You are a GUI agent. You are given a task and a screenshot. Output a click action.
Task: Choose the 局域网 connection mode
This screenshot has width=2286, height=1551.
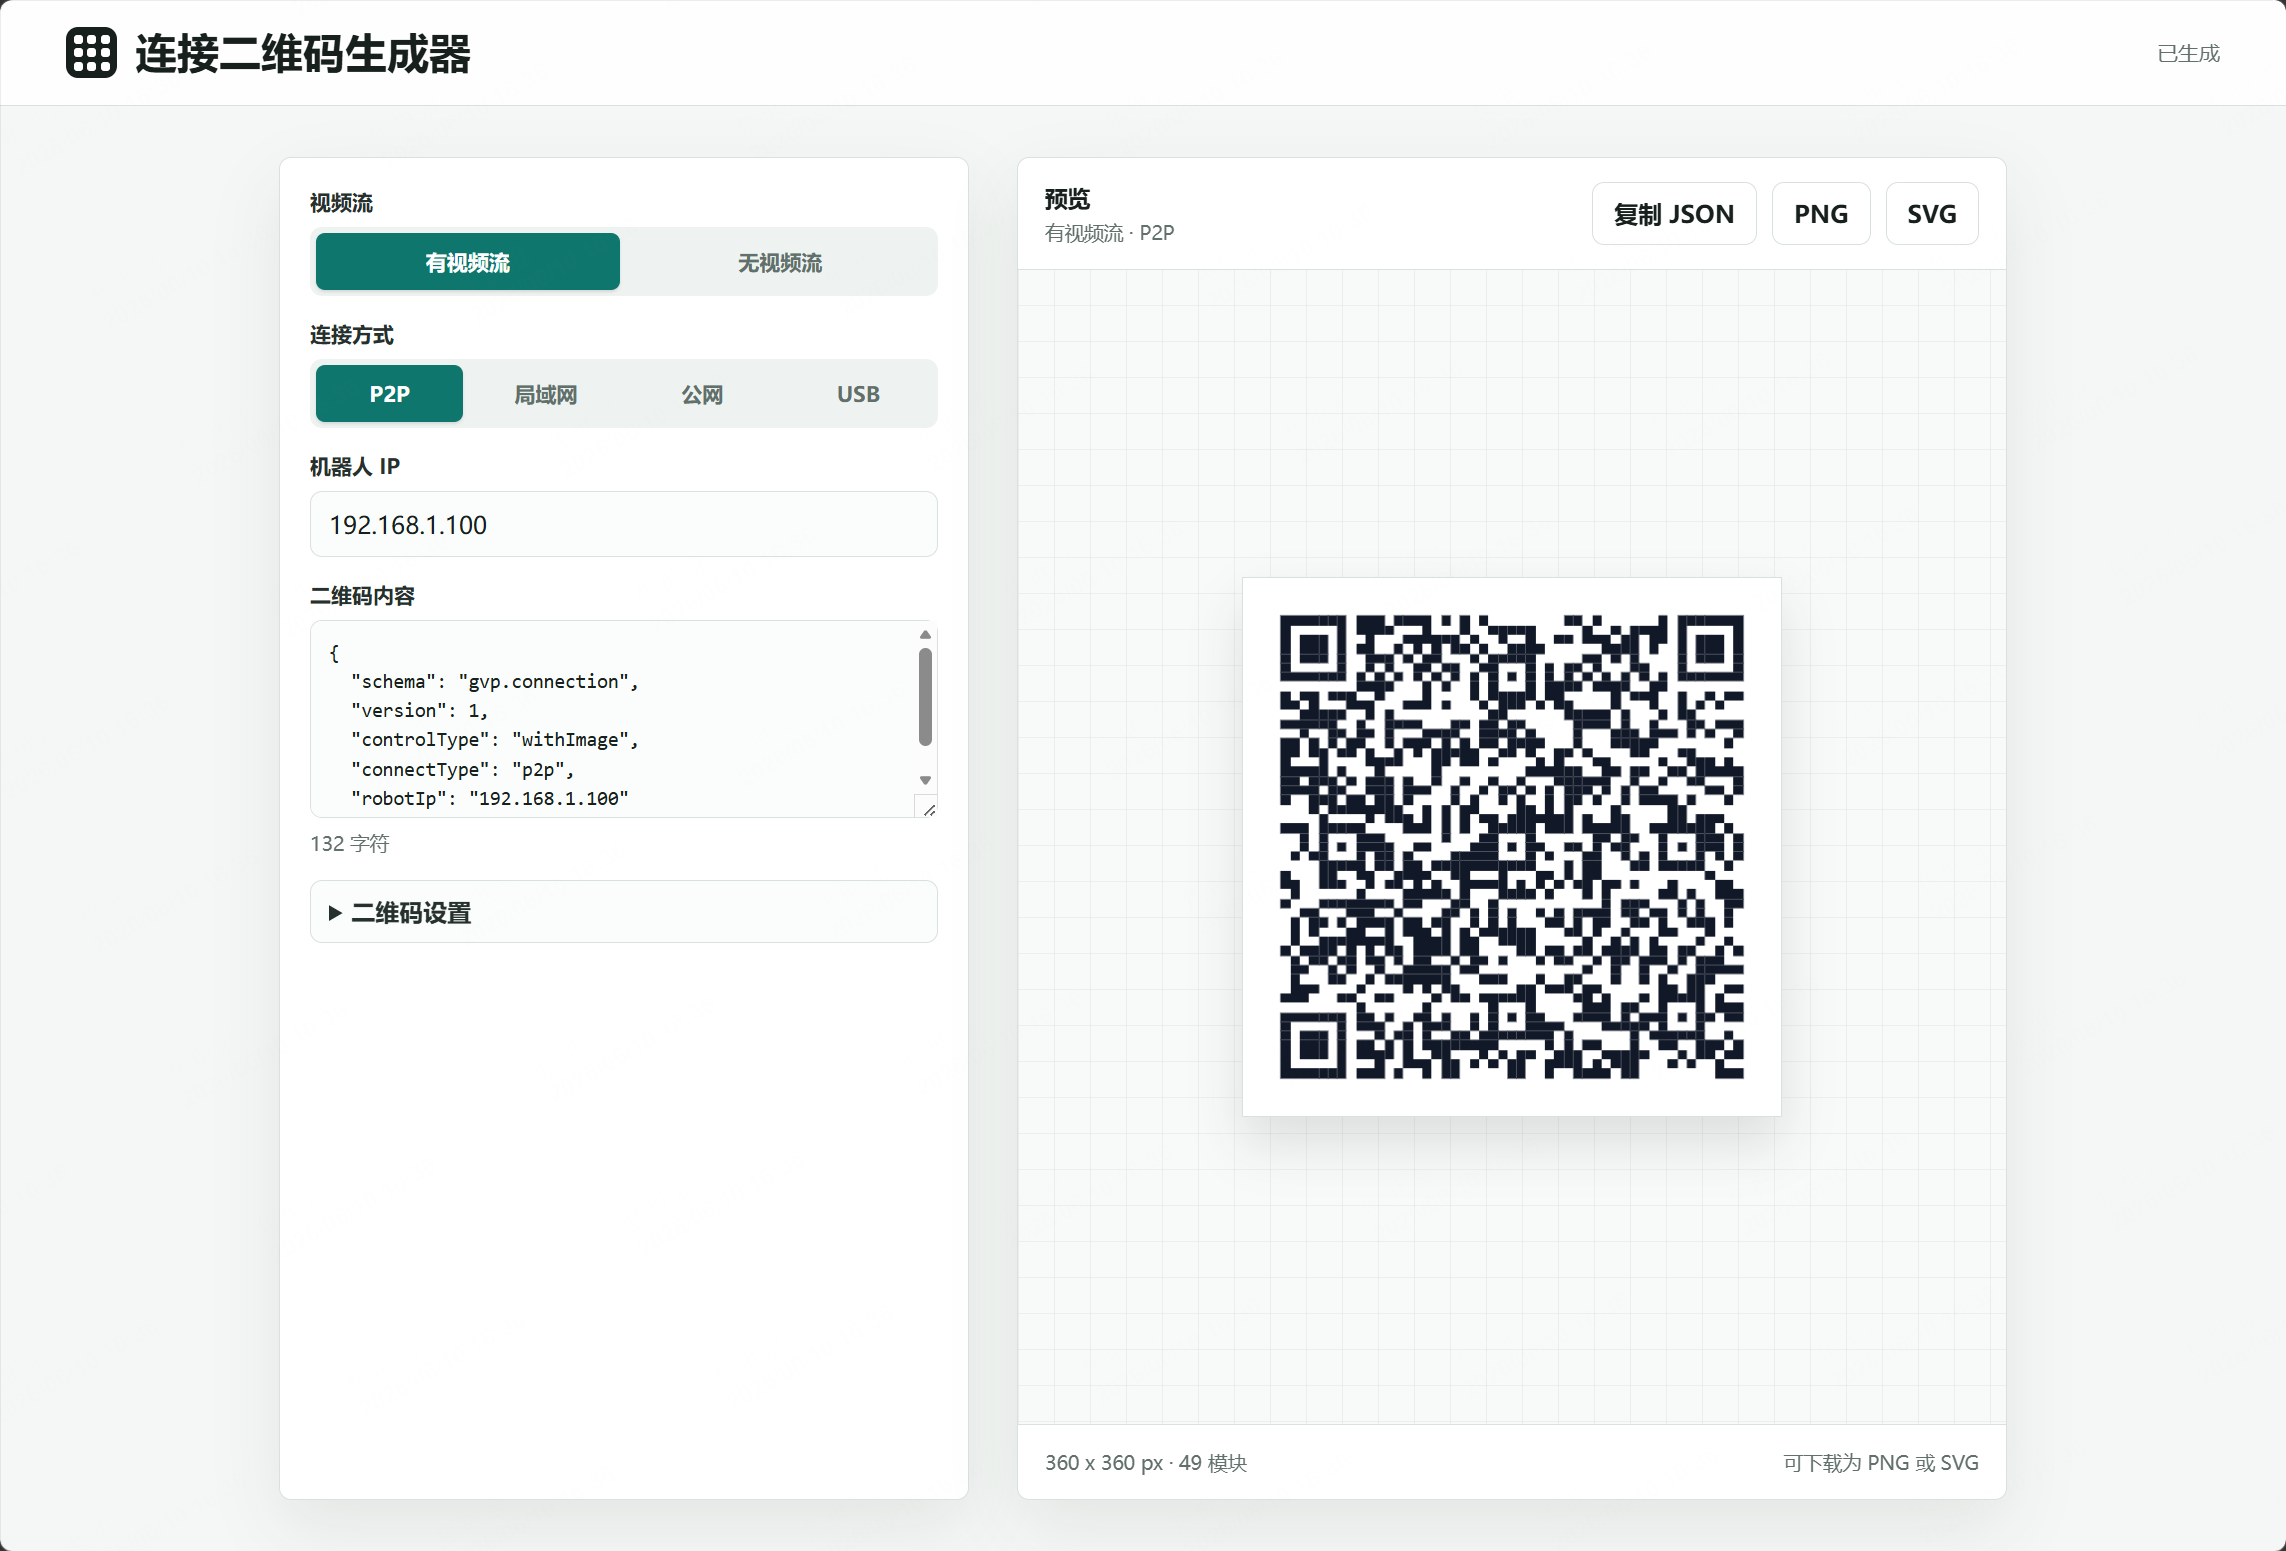point(545,394)
